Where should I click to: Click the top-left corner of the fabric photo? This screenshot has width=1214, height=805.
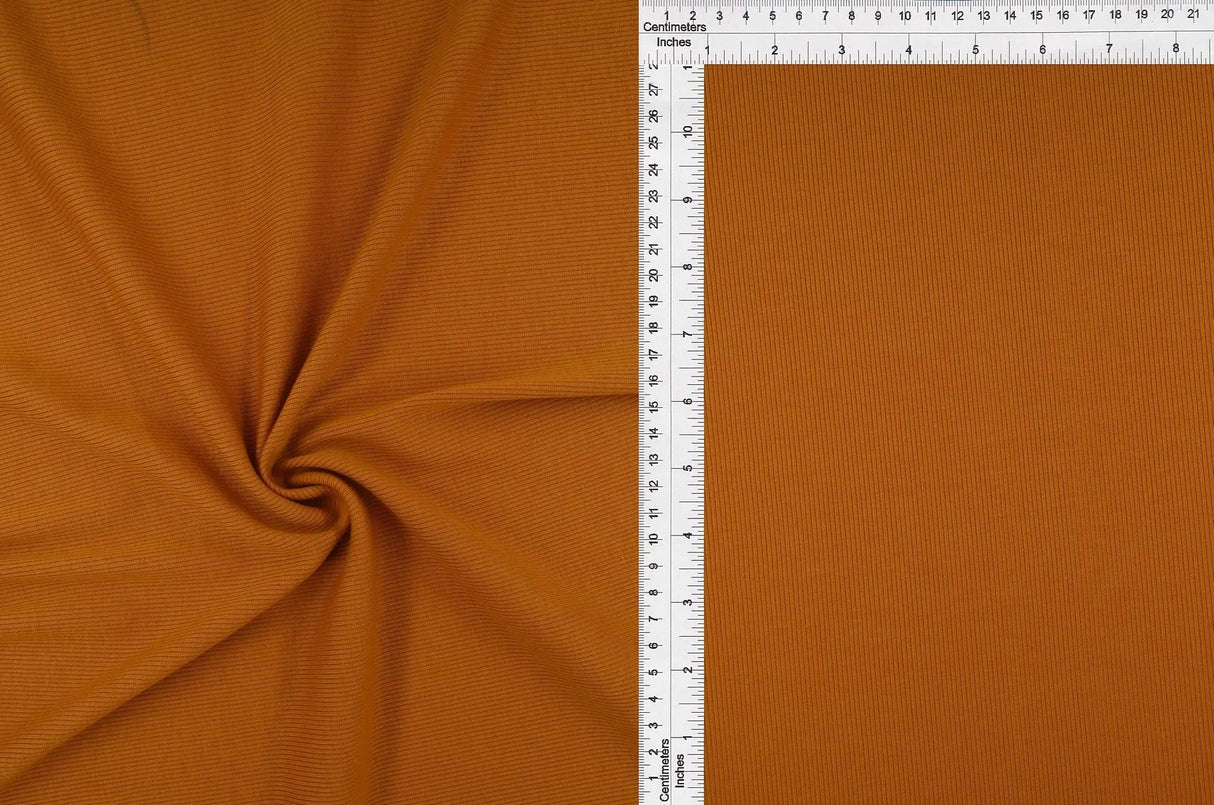[x=10, y=10]
